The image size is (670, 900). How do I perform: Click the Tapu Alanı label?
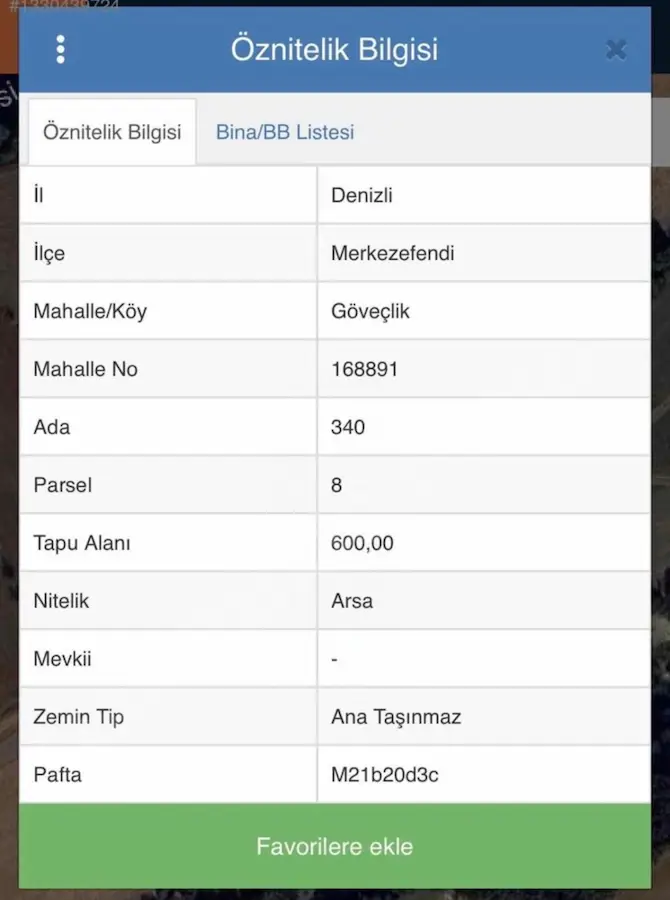pyautogui.click(x=82, y=543)
